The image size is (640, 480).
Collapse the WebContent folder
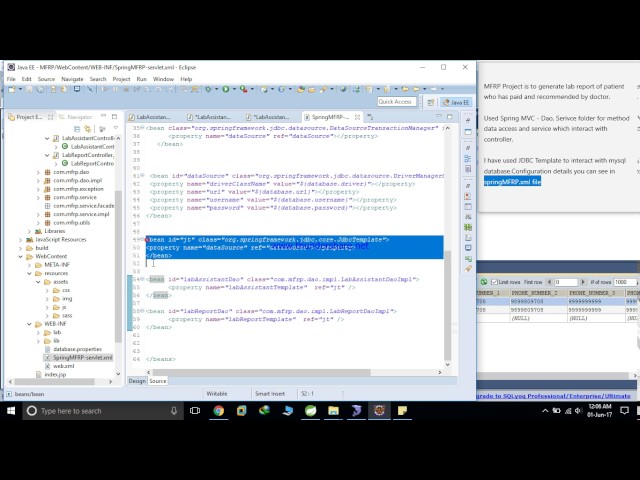[x=20, y=256]
